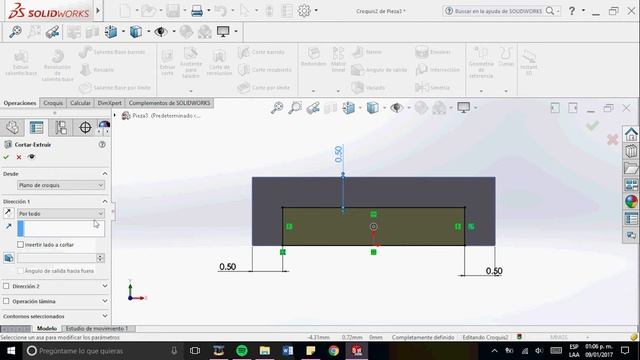The image size is (640, 360).
Task: Click Pieza3 (Predeterminado) tree item
Action: 161,116
